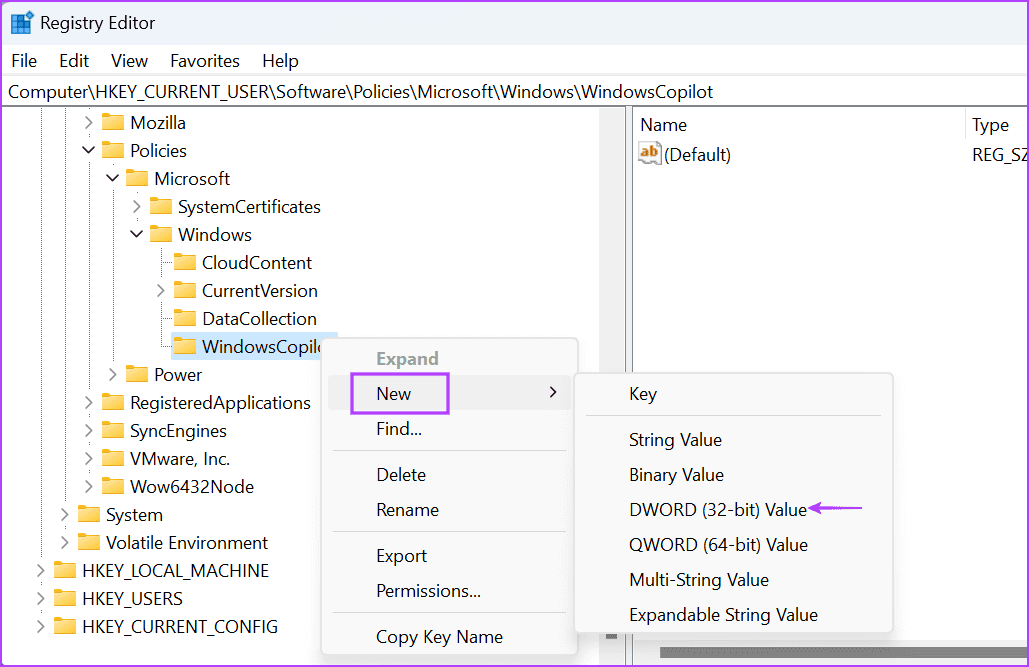Expand the Volatile Environment key
1029x667 pixels.
64,542
